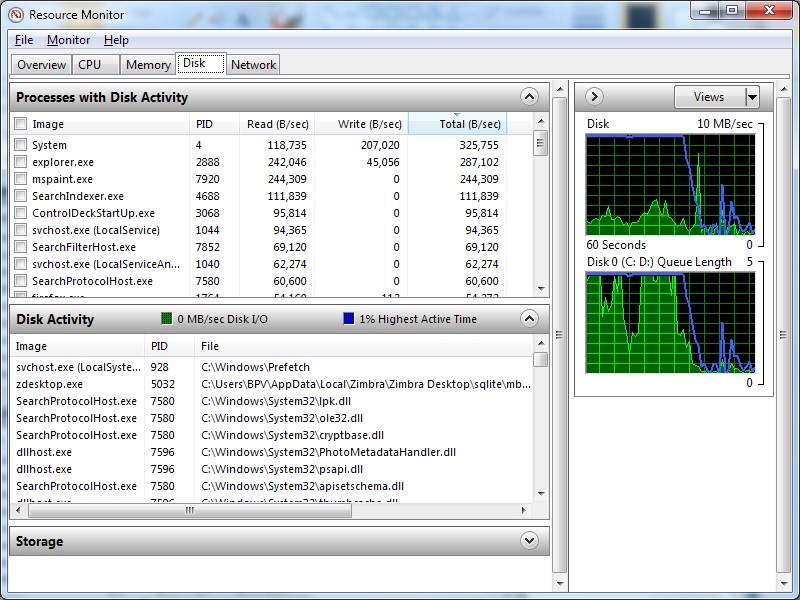Screen dimensions: 800x600
Task: Check the ControlDeckStartUp.exe checkbox
Action: [x=20, y=213]
